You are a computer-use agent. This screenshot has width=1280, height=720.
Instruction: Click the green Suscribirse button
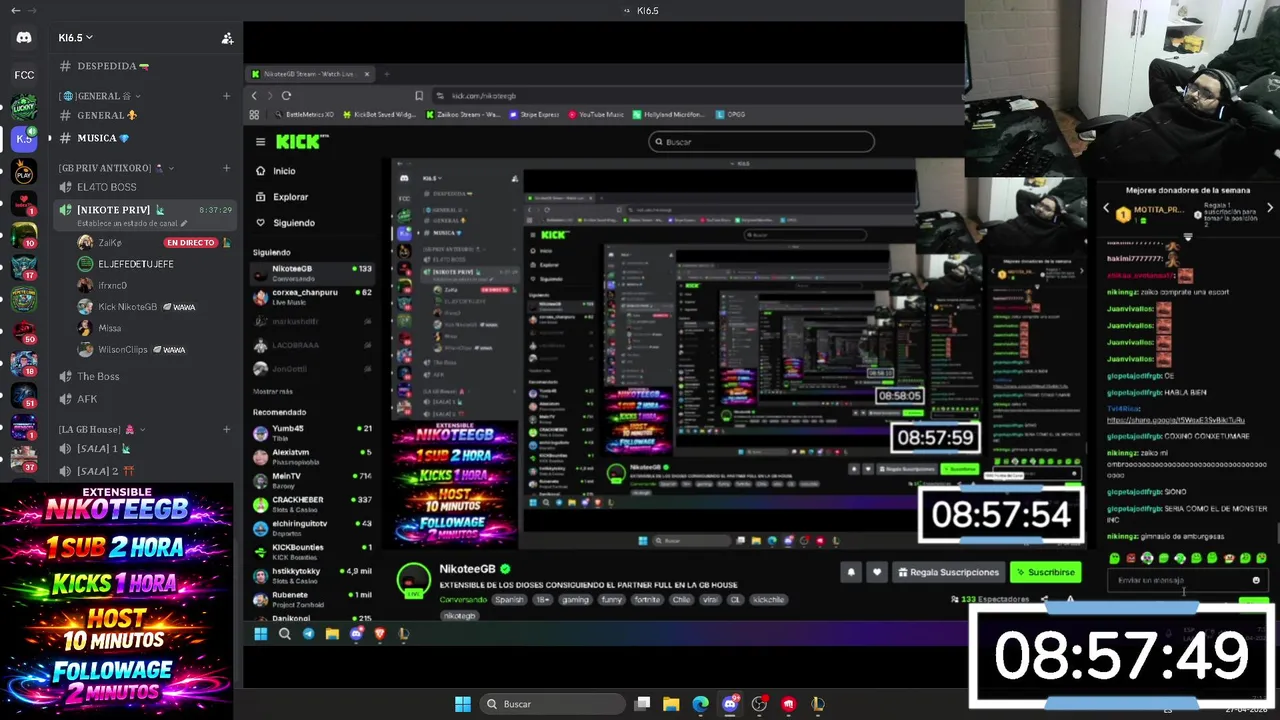coord(1045,573)
